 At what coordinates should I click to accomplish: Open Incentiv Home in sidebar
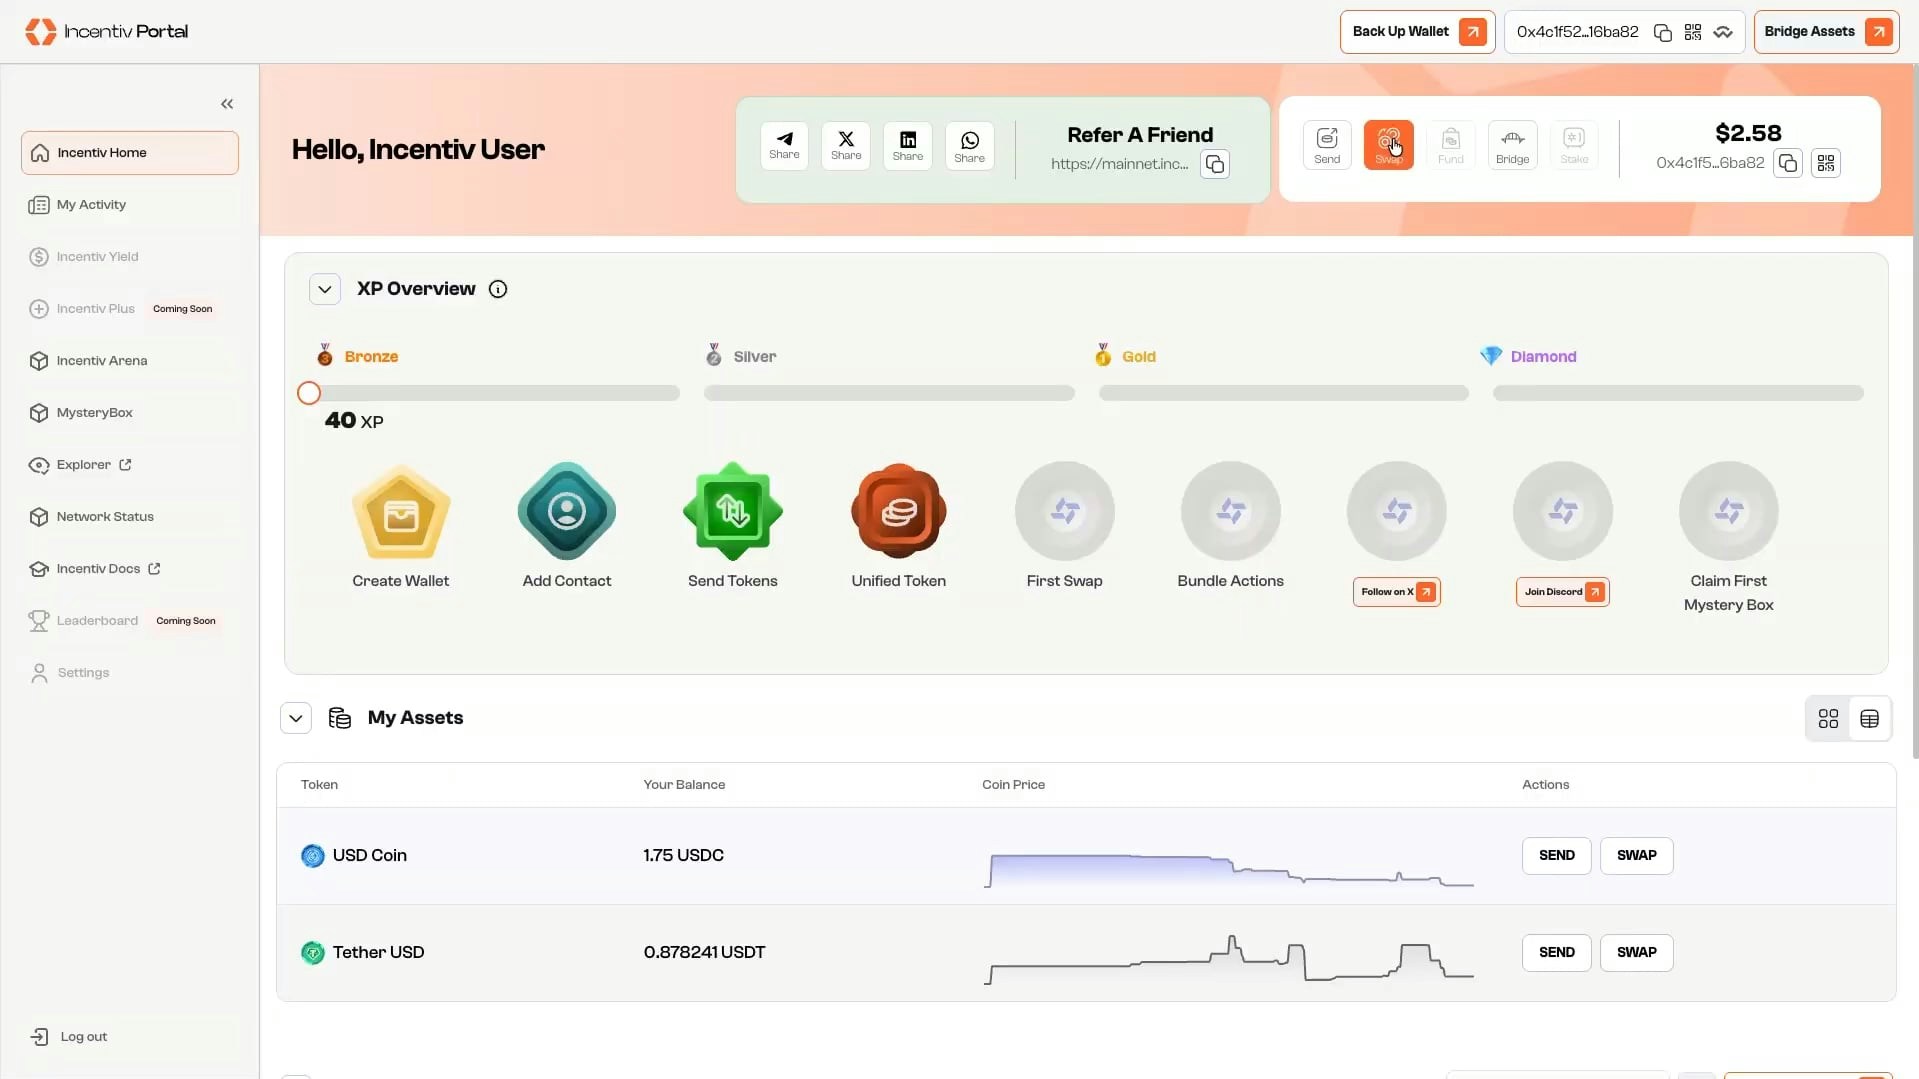tap(130, 153)
